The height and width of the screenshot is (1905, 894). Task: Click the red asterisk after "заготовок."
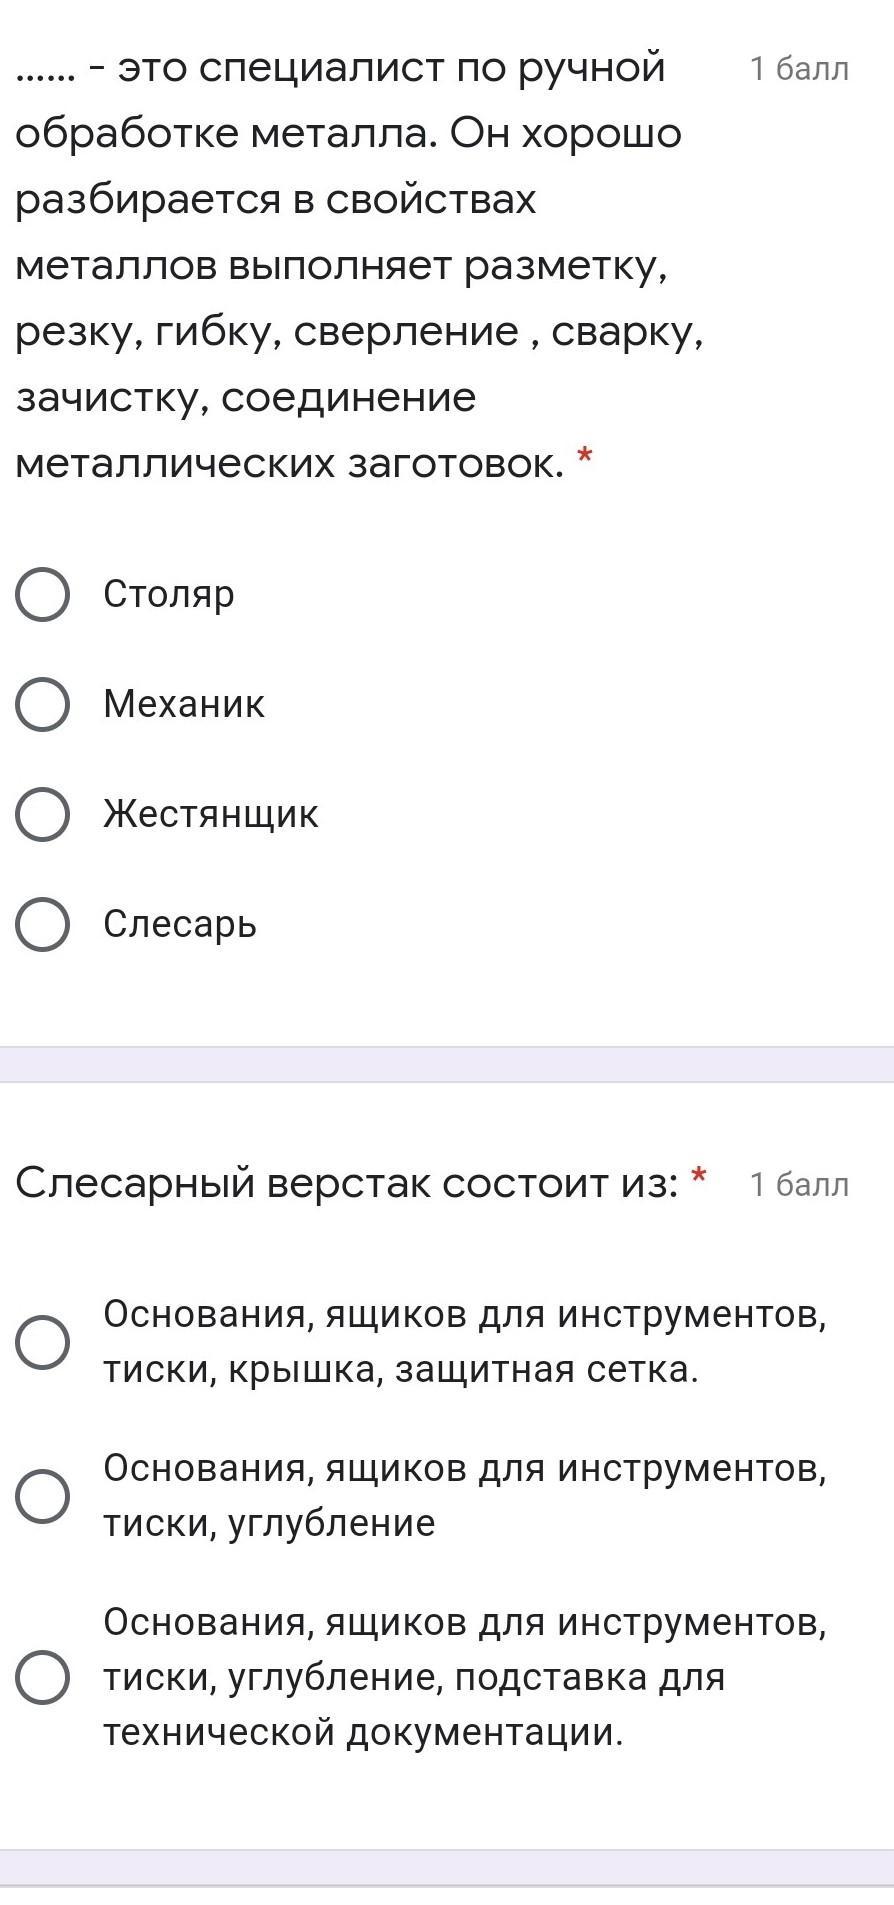[585, 456]
